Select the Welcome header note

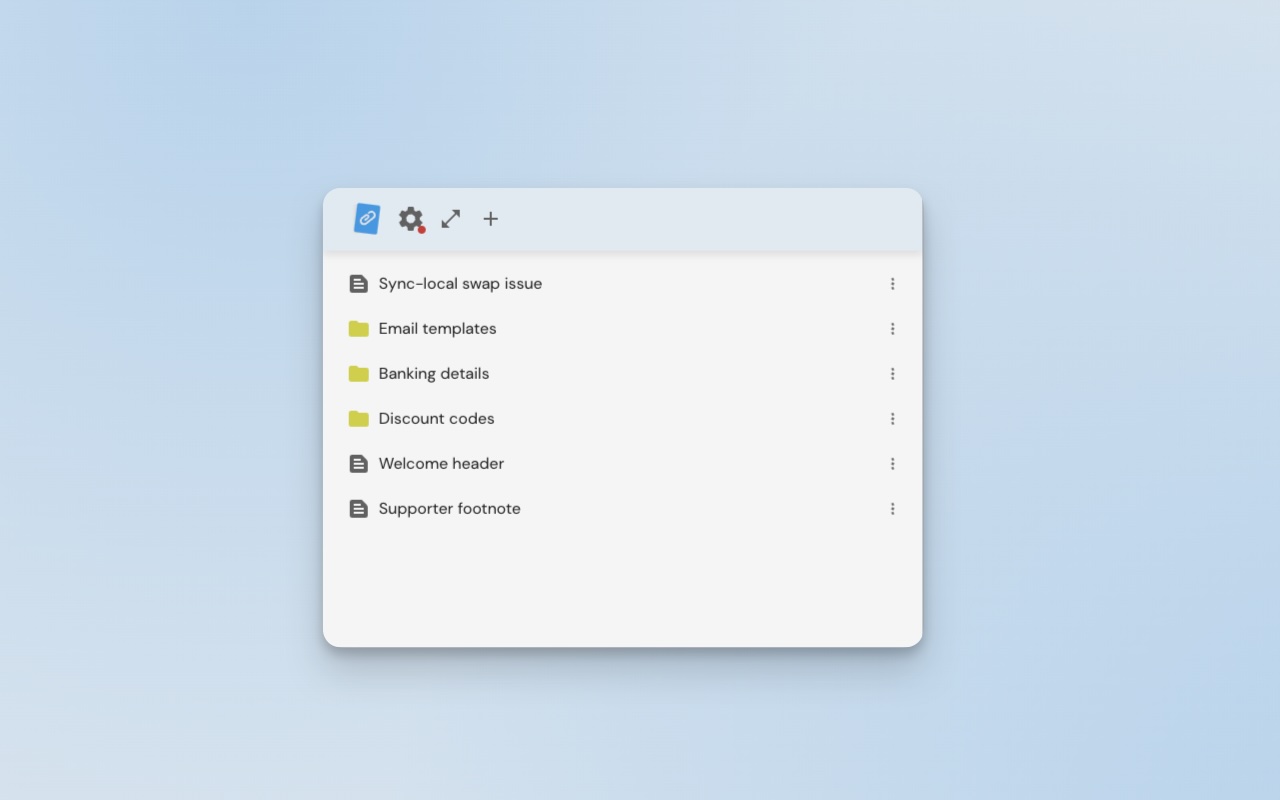(x=441, y=463)
